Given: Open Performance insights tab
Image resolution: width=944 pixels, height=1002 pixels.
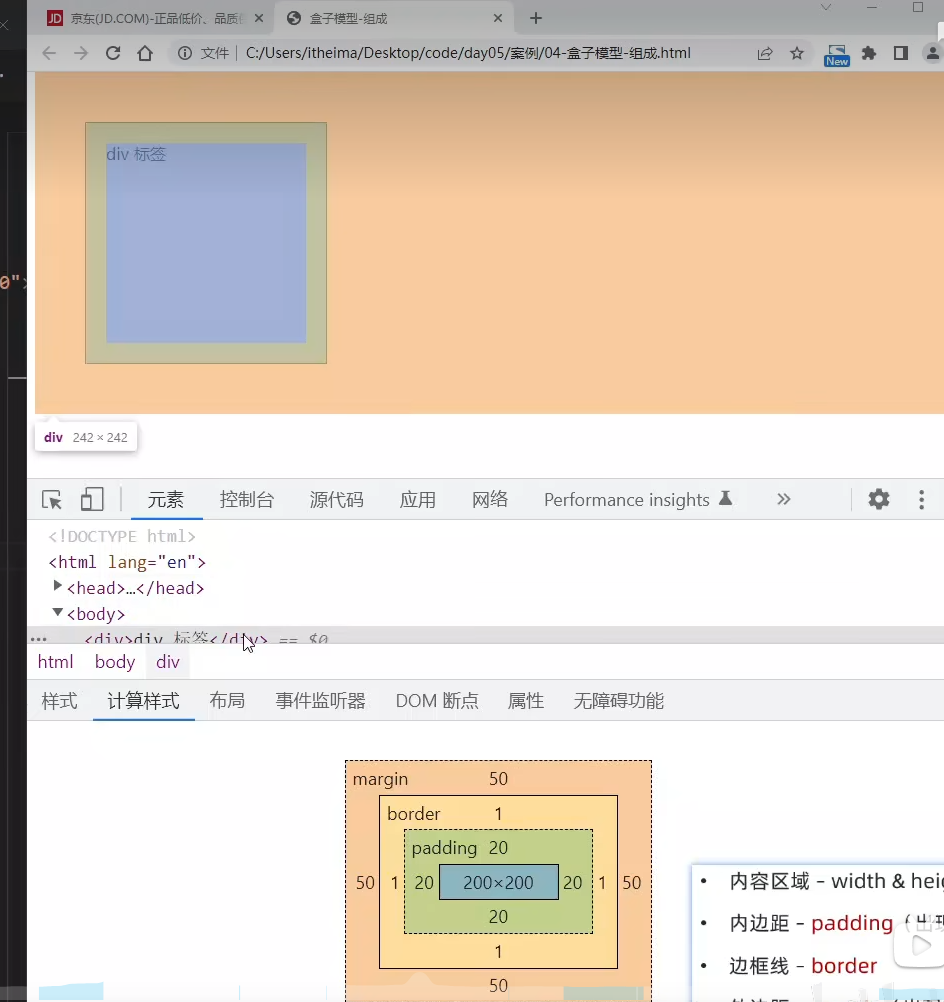Looking at the screenshot, I should coord(638,500).
